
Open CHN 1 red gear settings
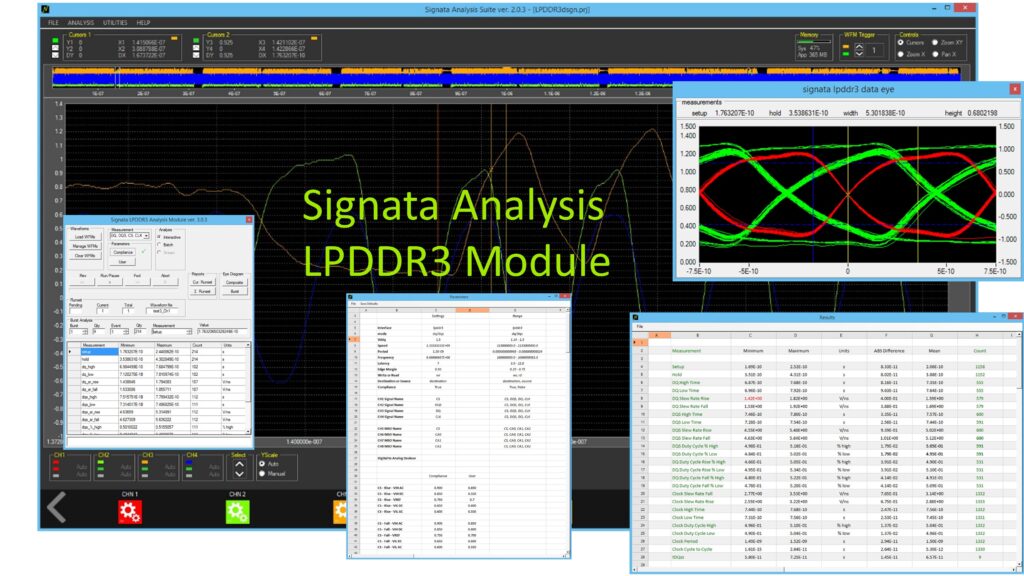coord(131,512)
